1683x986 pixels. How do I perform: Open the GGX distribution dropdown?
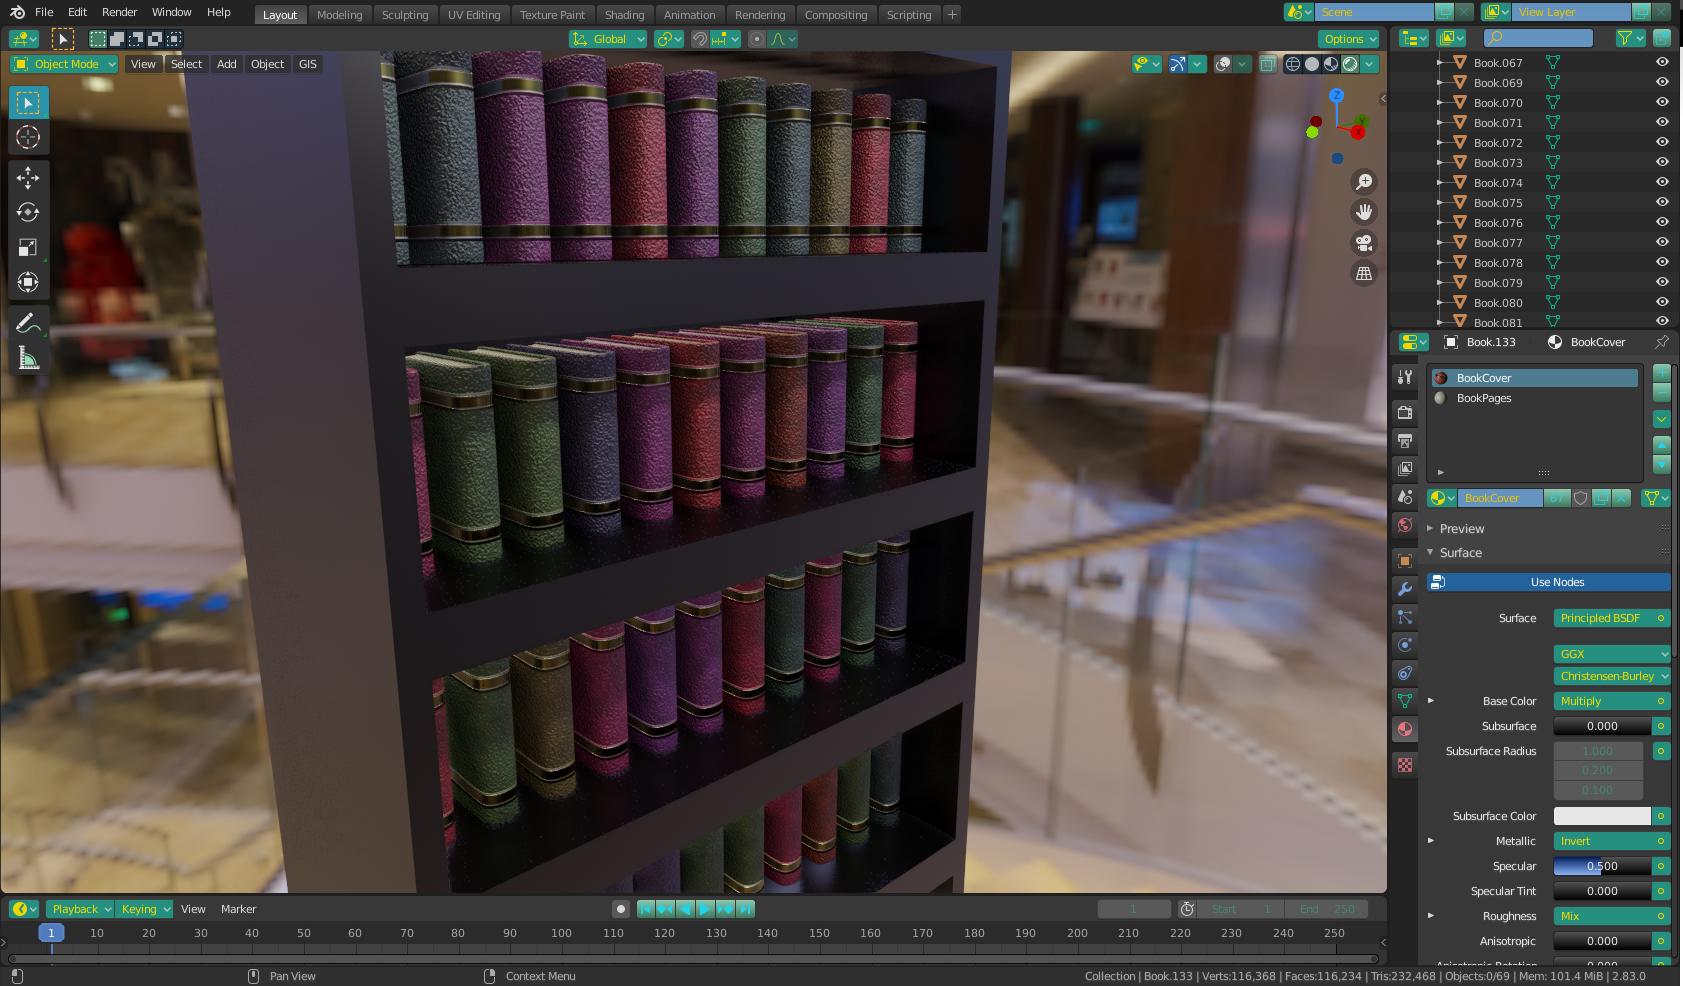[x=1612, y=654]
